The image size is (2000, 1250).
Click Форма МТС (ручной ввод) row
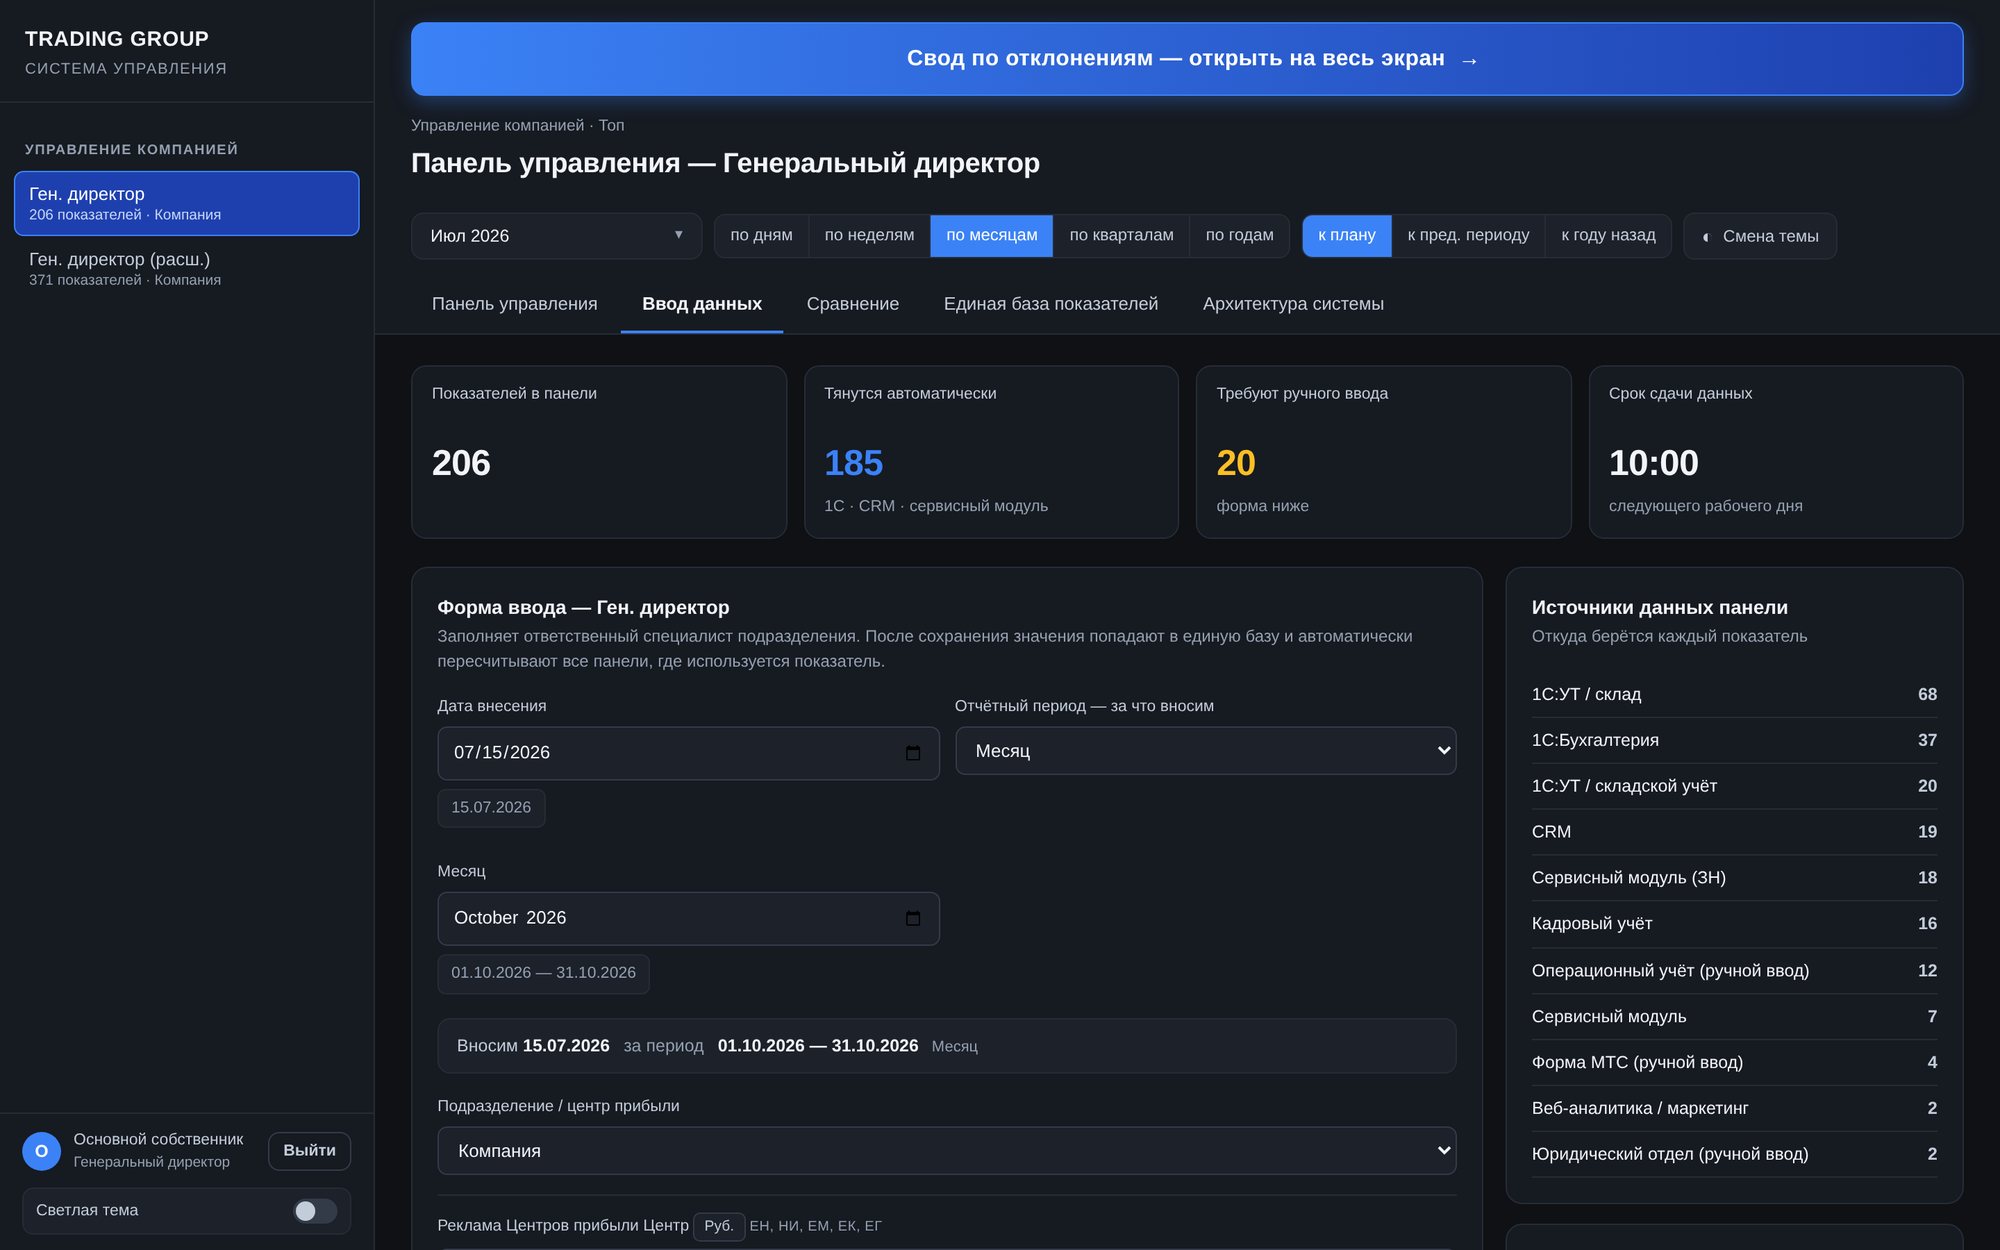click(x=1733, y=1062)
